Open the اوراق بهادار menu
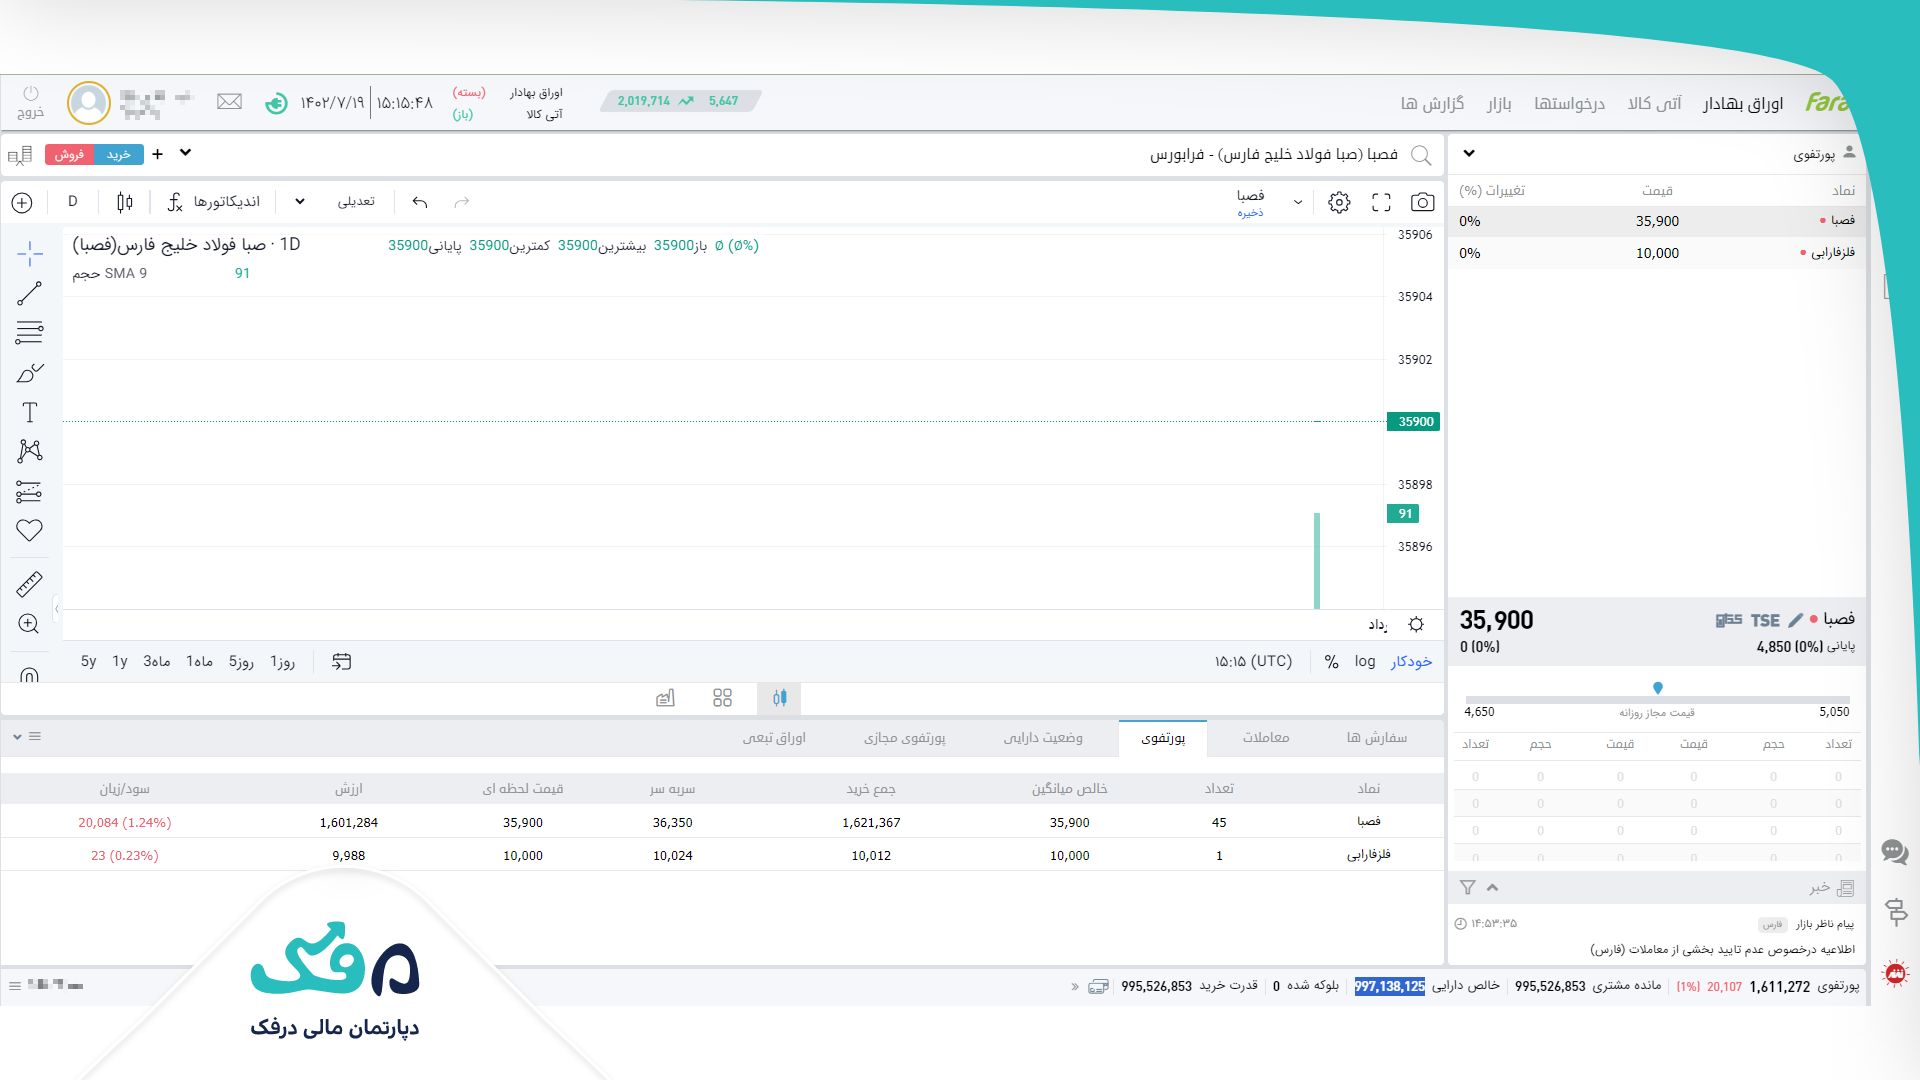The height and width of the screenshot is (1080, 1920). pyautogui.click(x=1743, y=103)
